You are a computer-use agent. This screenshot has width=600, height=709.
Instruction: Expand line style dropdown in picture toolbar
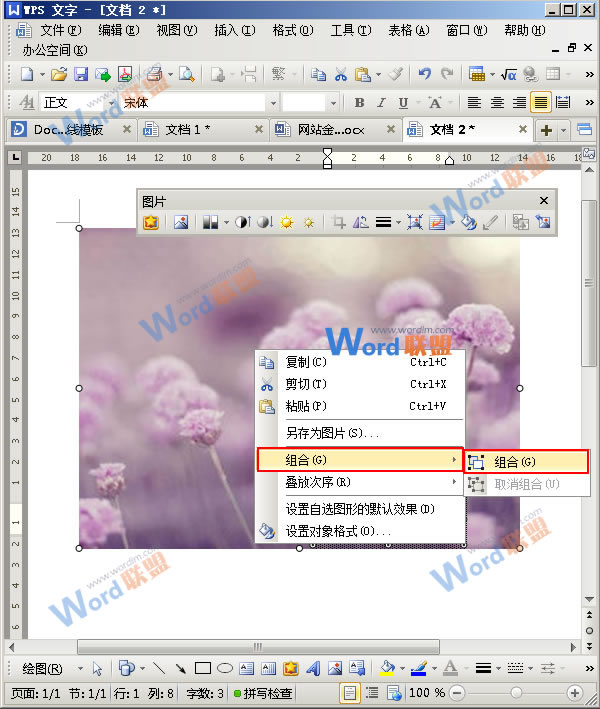(x=398, y=222)
